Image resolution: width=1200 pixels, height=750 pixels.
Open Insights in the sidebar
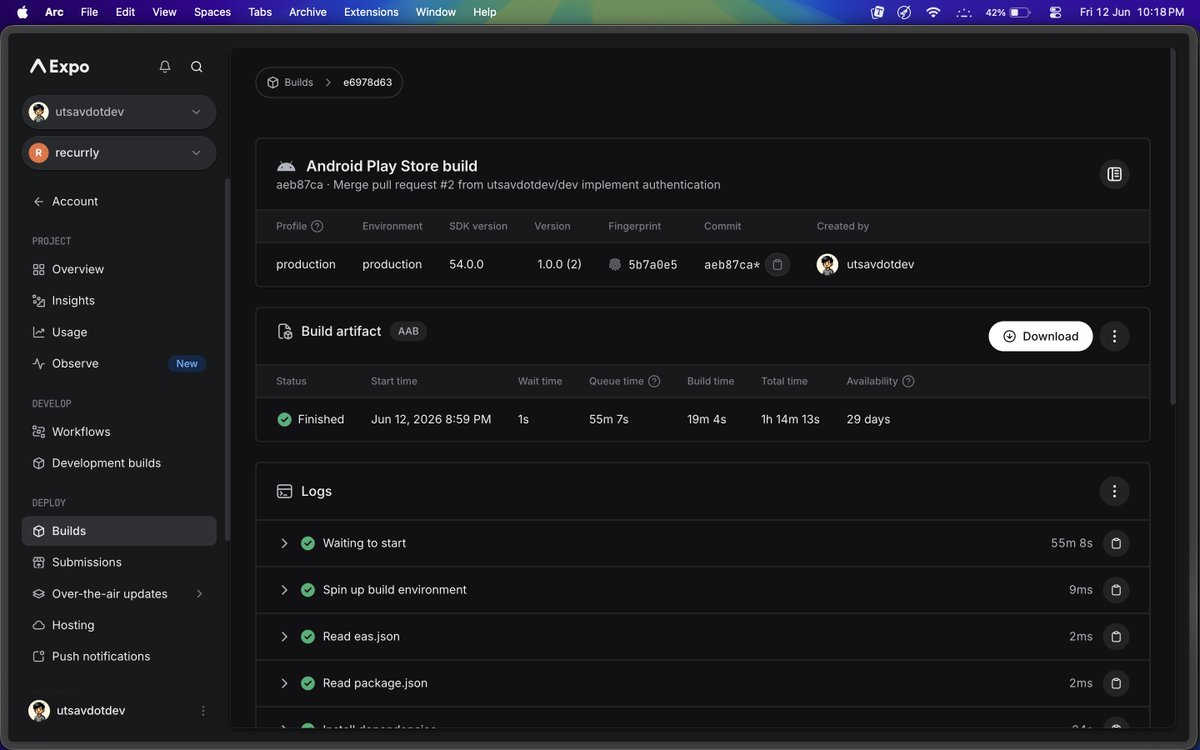(x=119, y=300)
